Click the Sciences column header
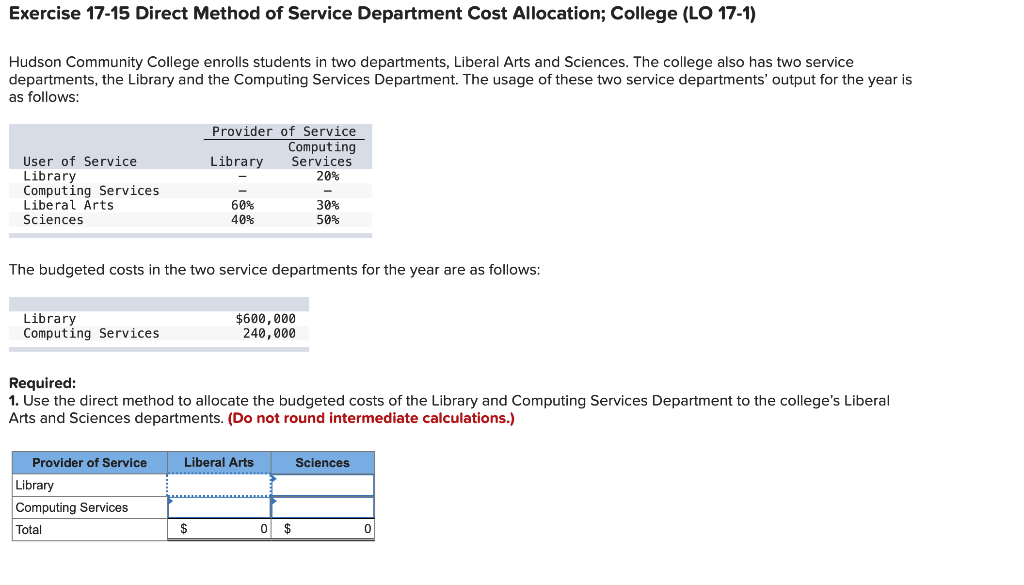Image resolution: width=1024 pixels, height=585 pixels. (x=322, y=462)
